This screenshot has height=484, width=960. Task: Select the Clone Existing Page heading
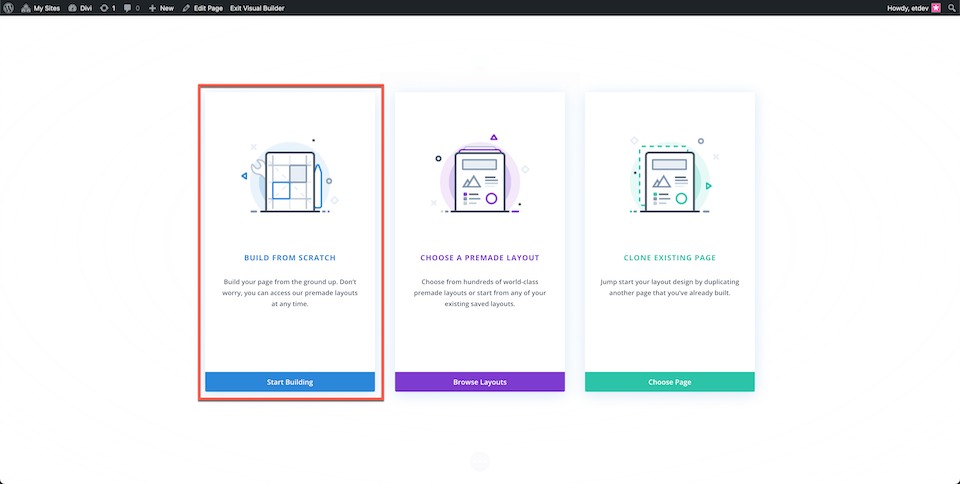coord(670,258)
